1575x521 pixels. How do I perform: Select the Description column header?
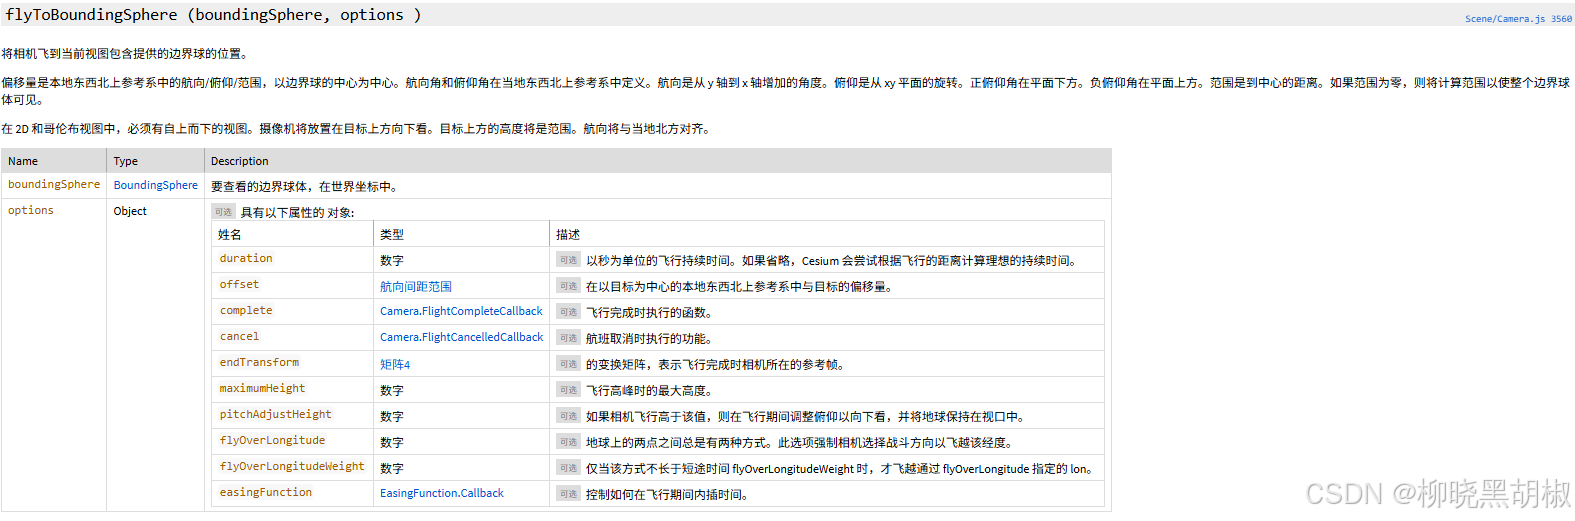240,161
